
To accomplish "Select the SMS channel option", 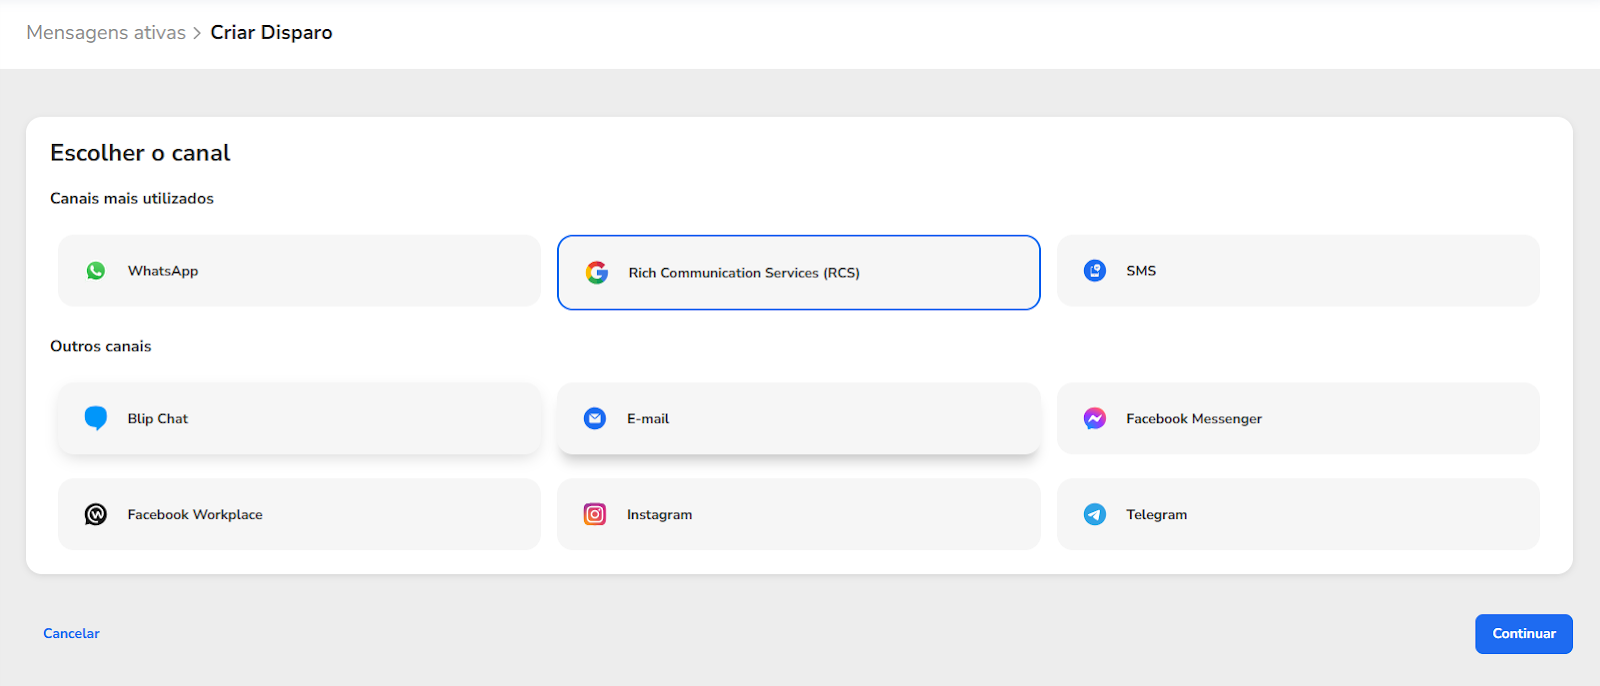I will coord(1298,271).
